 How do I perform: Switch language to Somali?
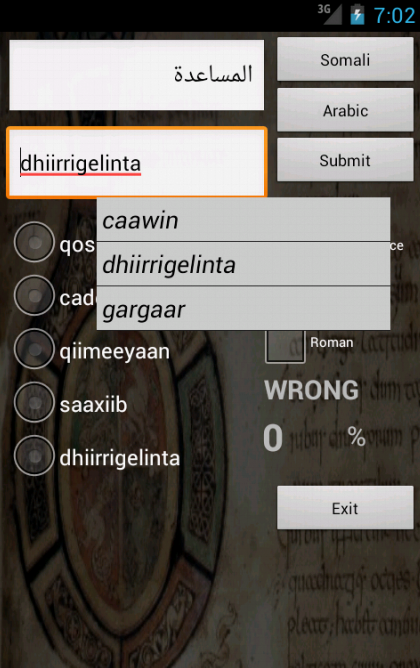tap(345, 60)
